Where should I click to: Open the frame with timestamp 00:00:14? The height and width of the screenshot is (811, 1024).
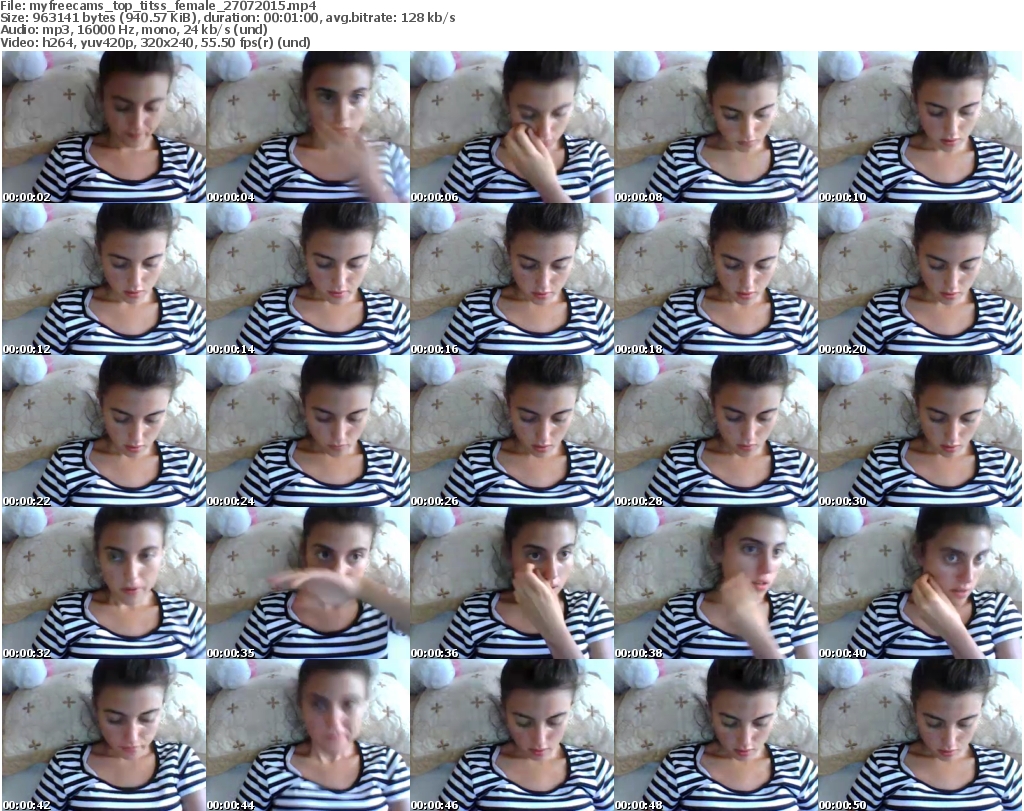(x=308, y=279)
